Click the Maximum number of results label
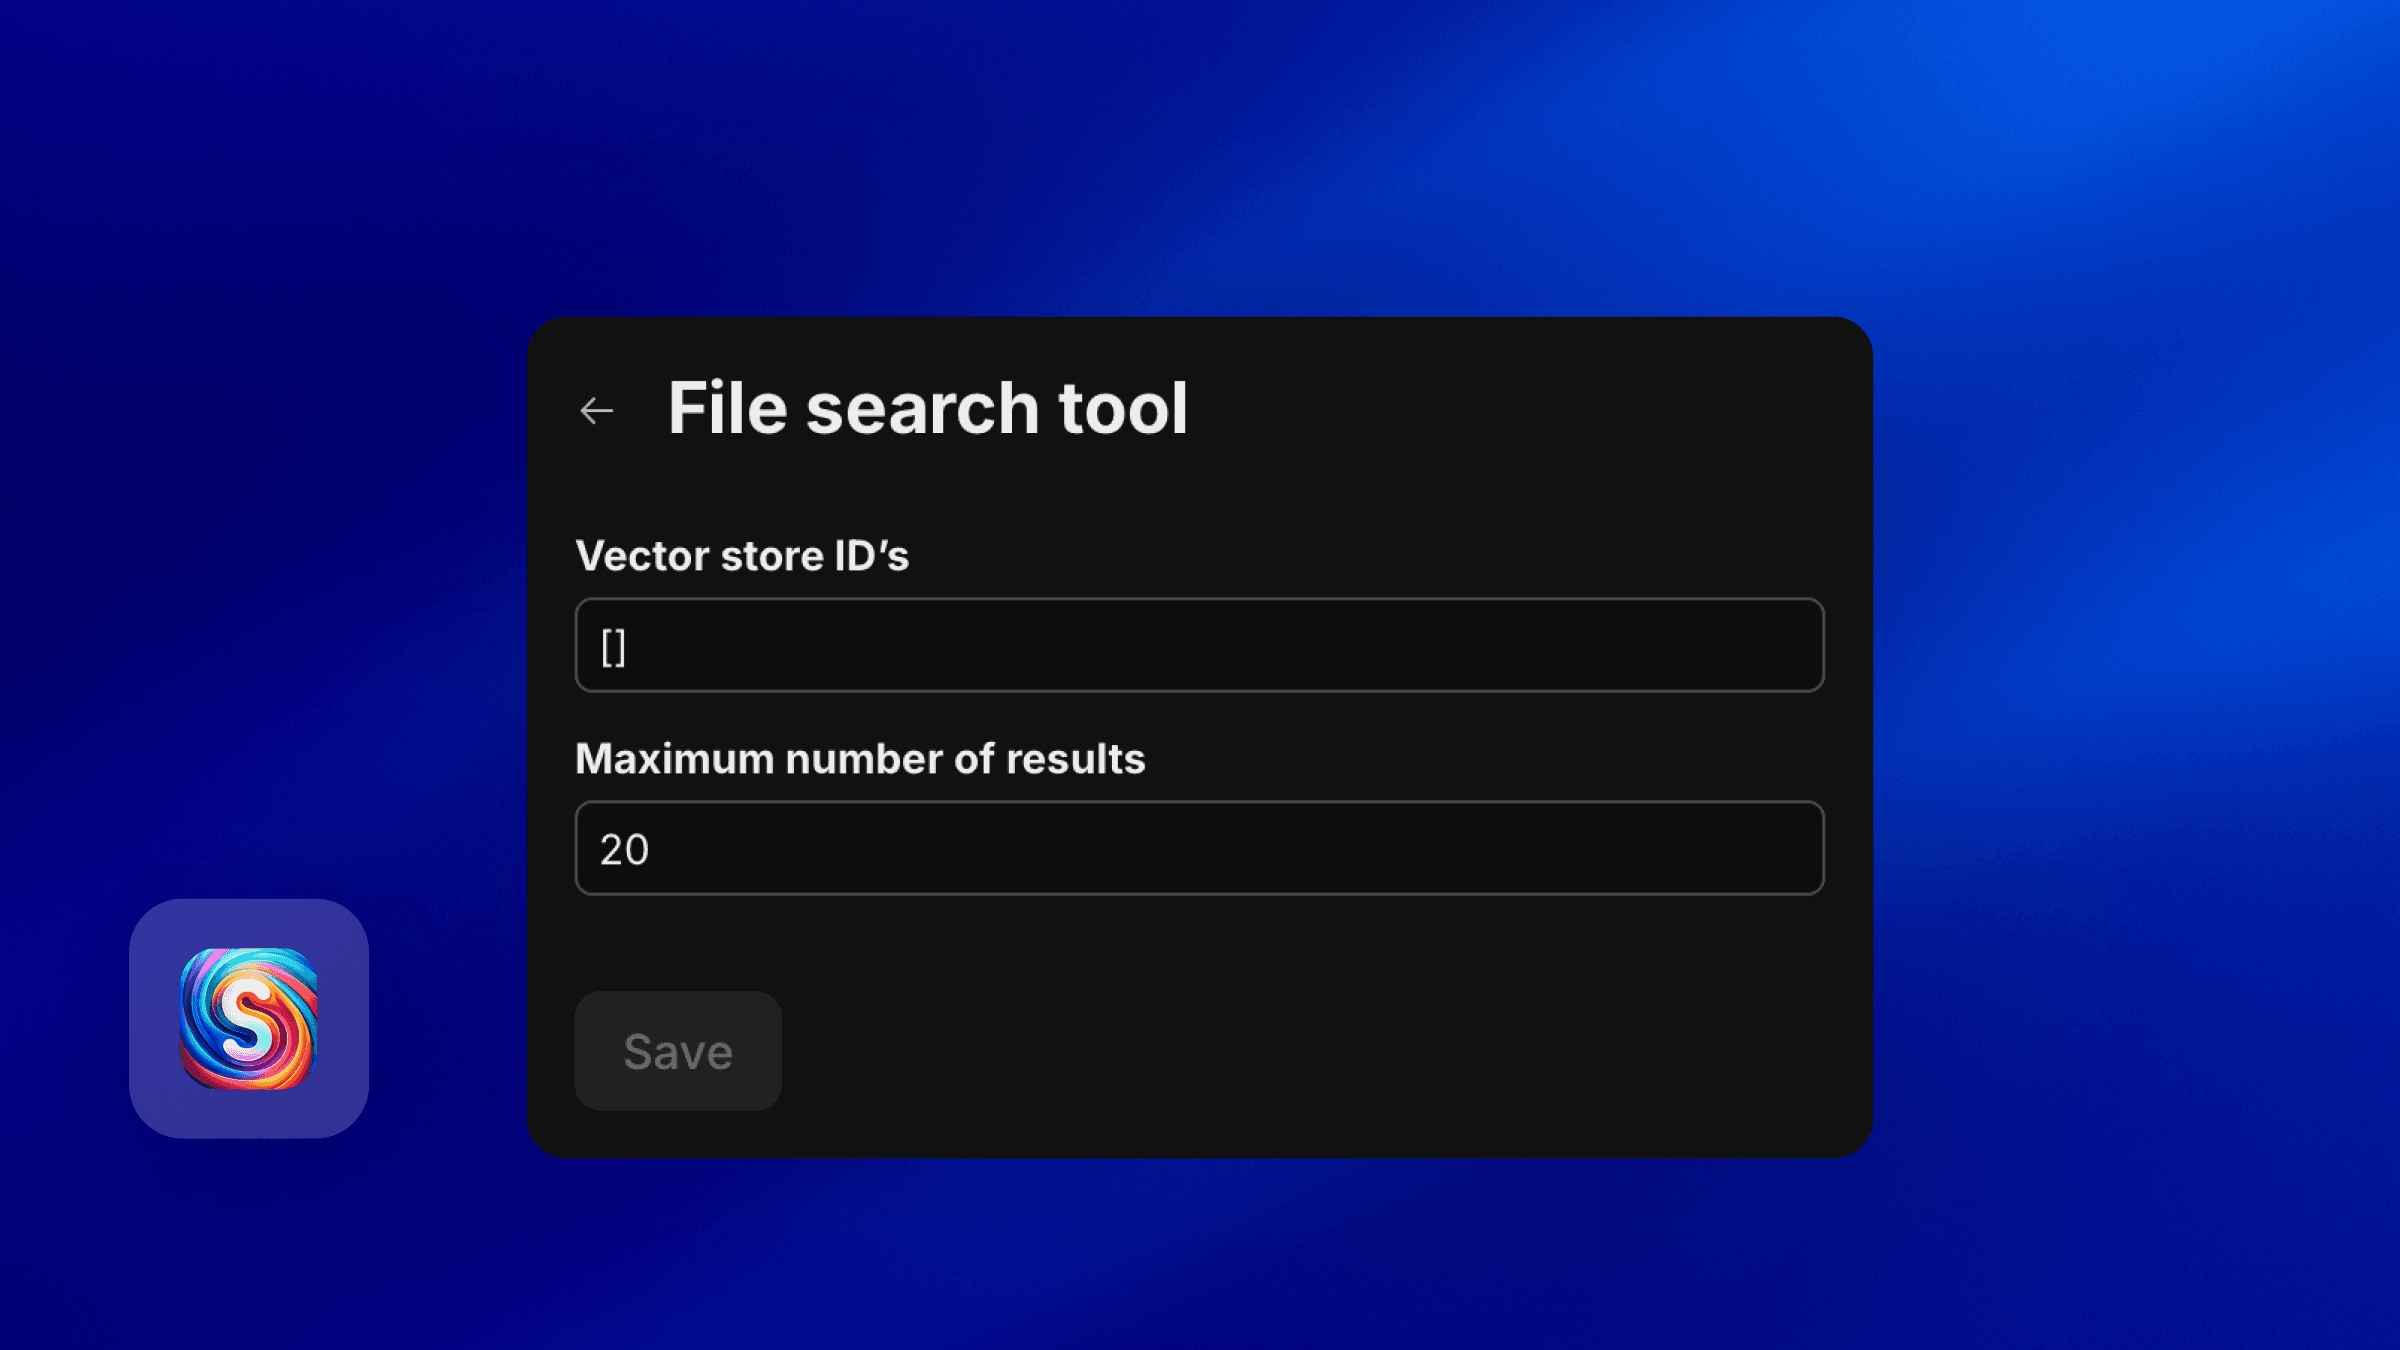 [861, 759]
